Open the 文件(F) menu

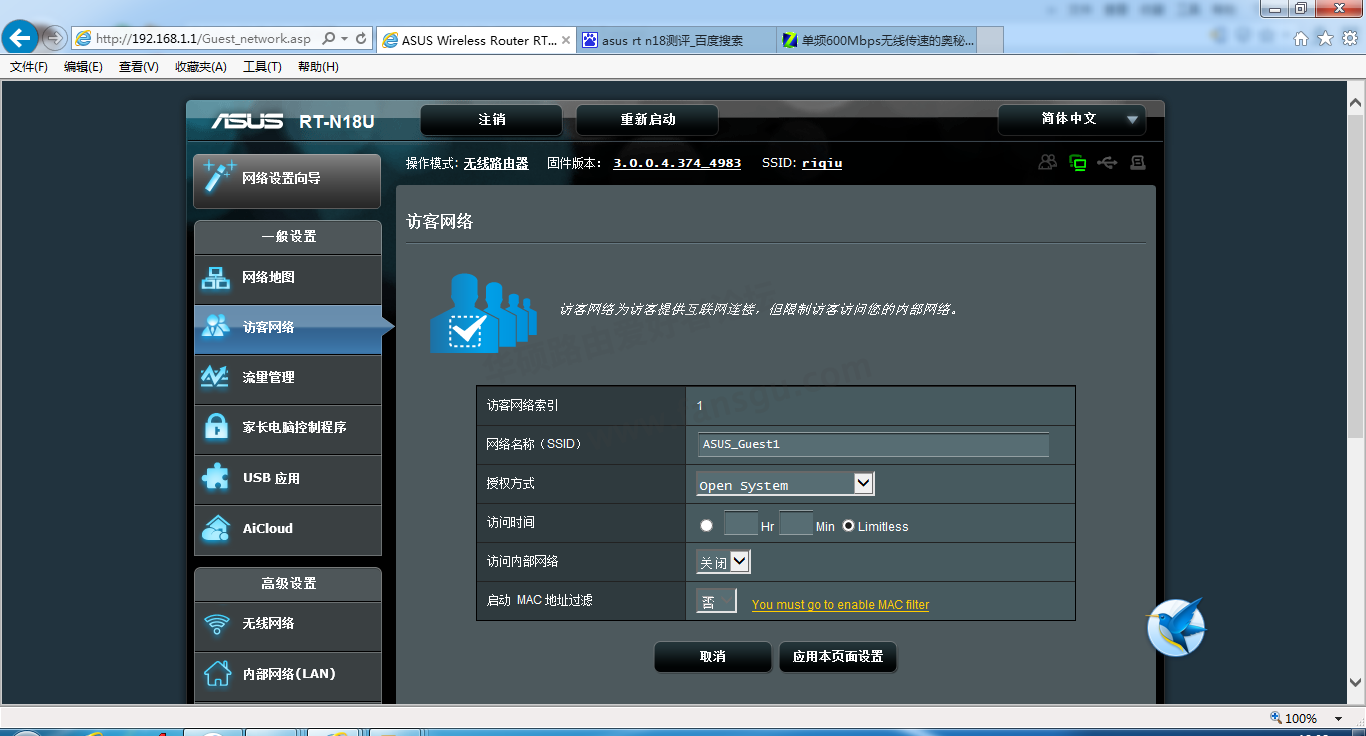click(29, 67)
